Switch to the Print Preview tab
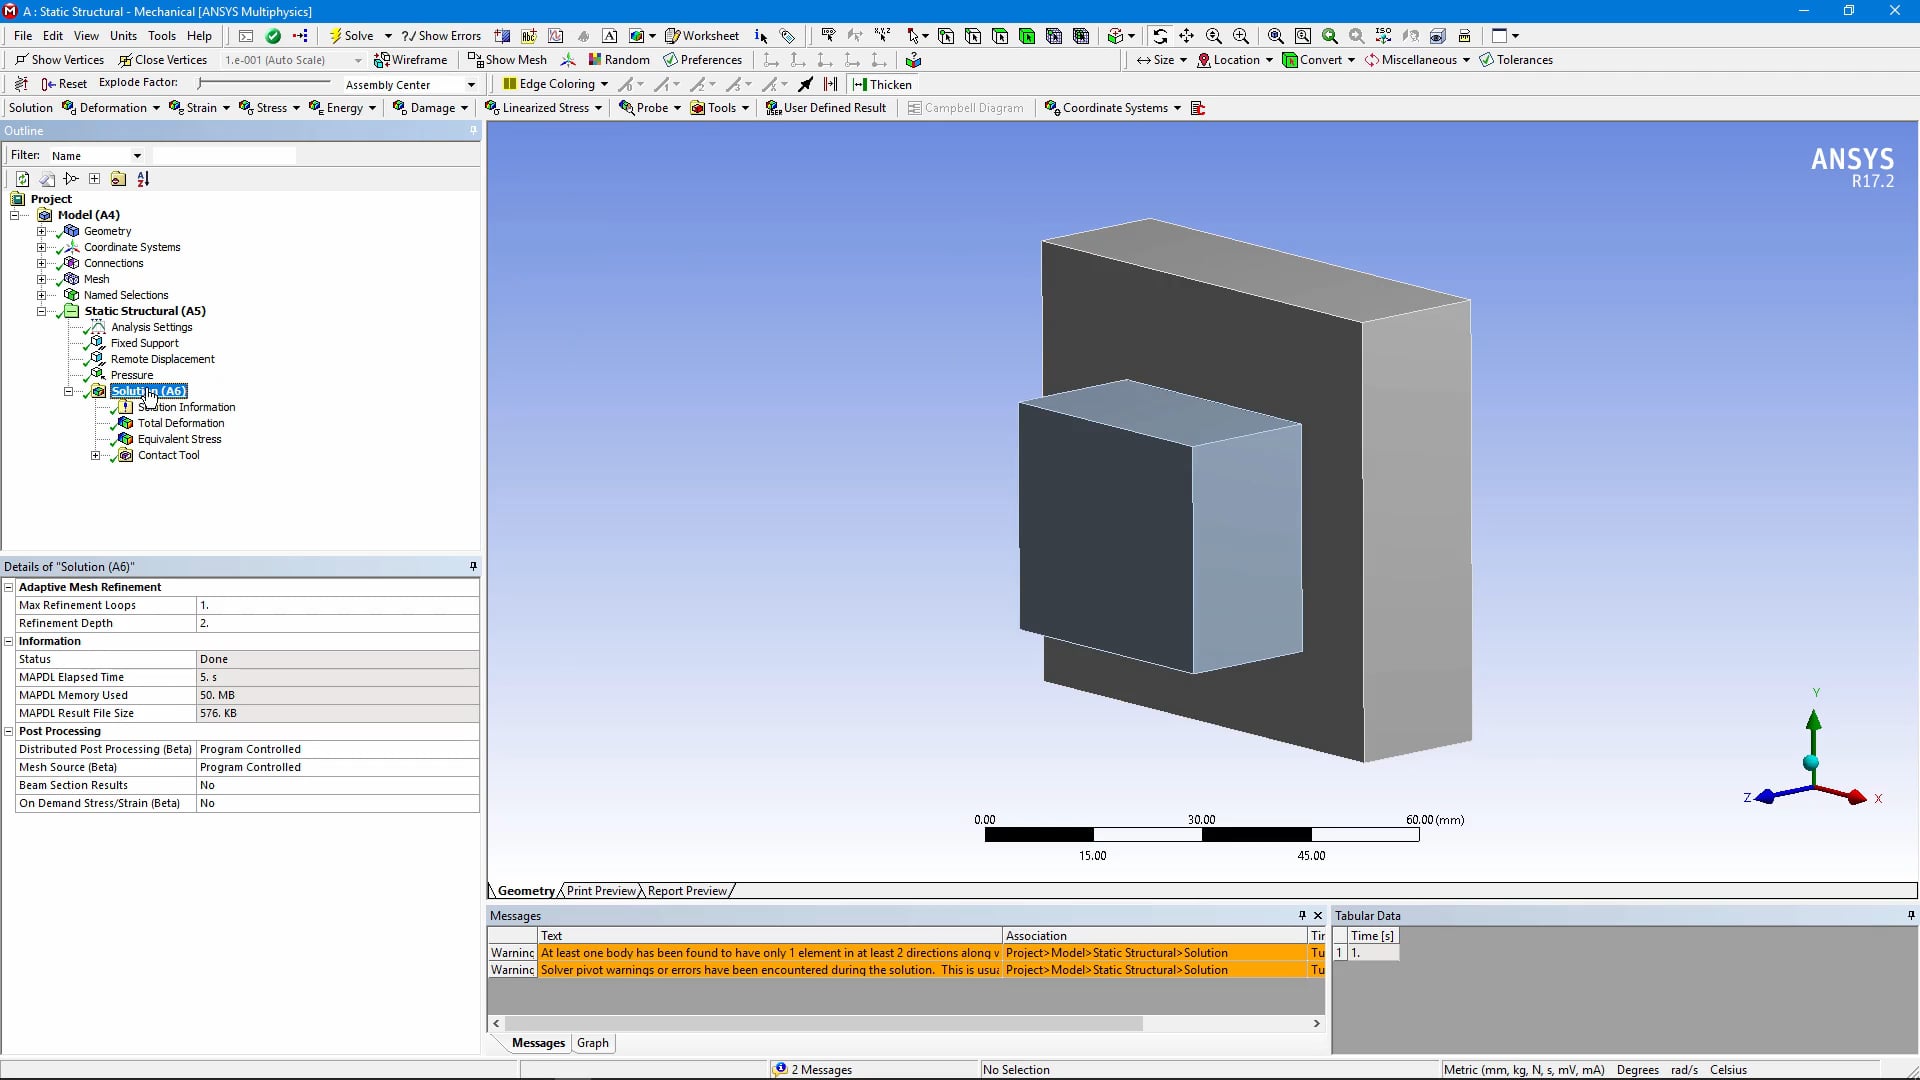This screenshot has width=1920, height=1080. [x=601, y=891]
